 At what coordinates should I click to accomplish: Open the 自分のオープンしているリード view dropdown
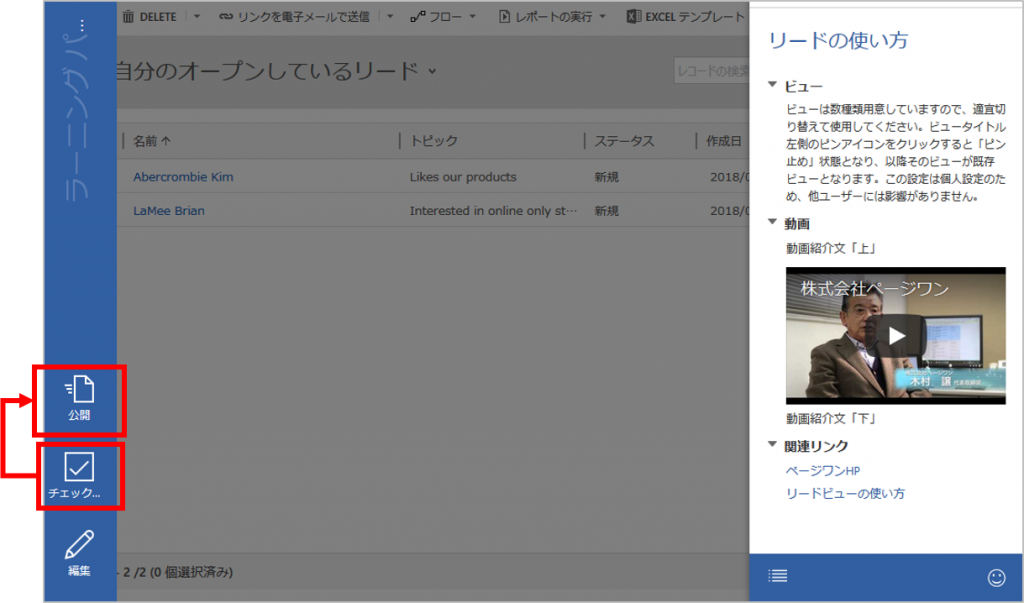[432, 71]
